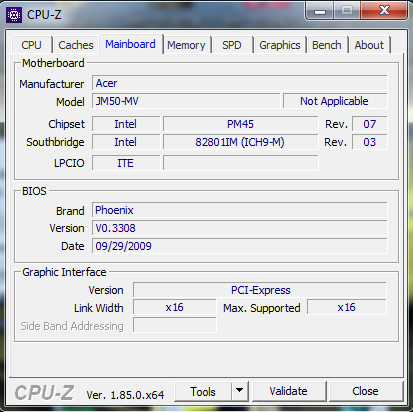
Task: Click the Motherboard group heading
Action: tap(53, 63)
